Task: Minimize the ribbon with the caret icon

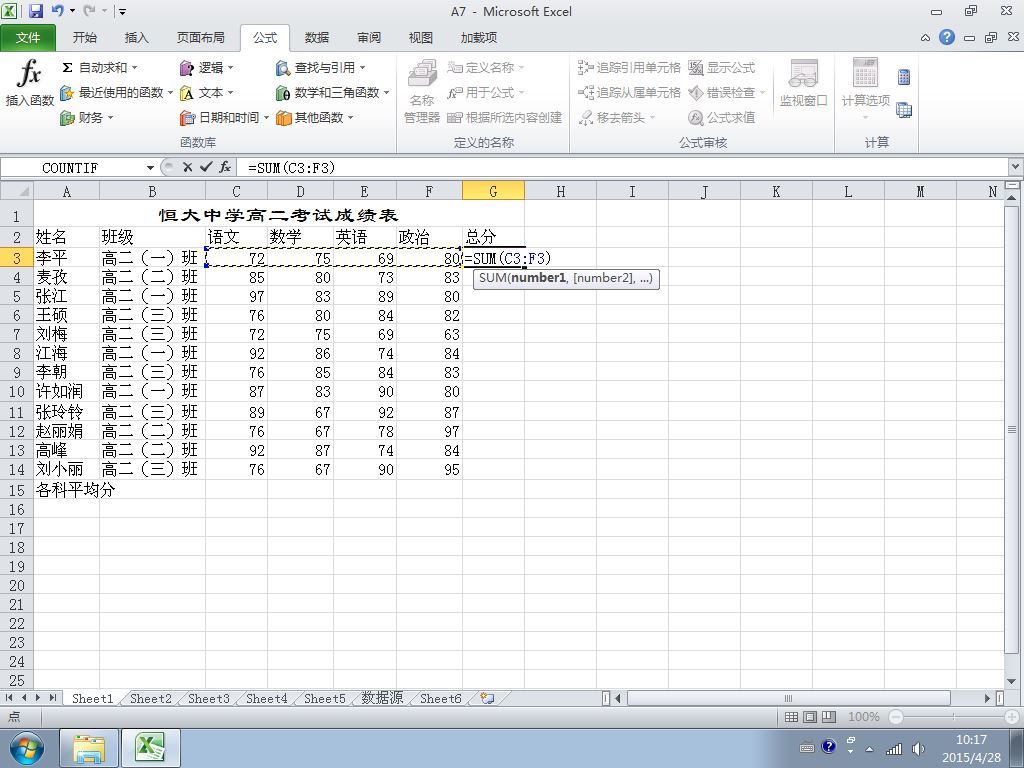Action: click(x=925, y=38)
